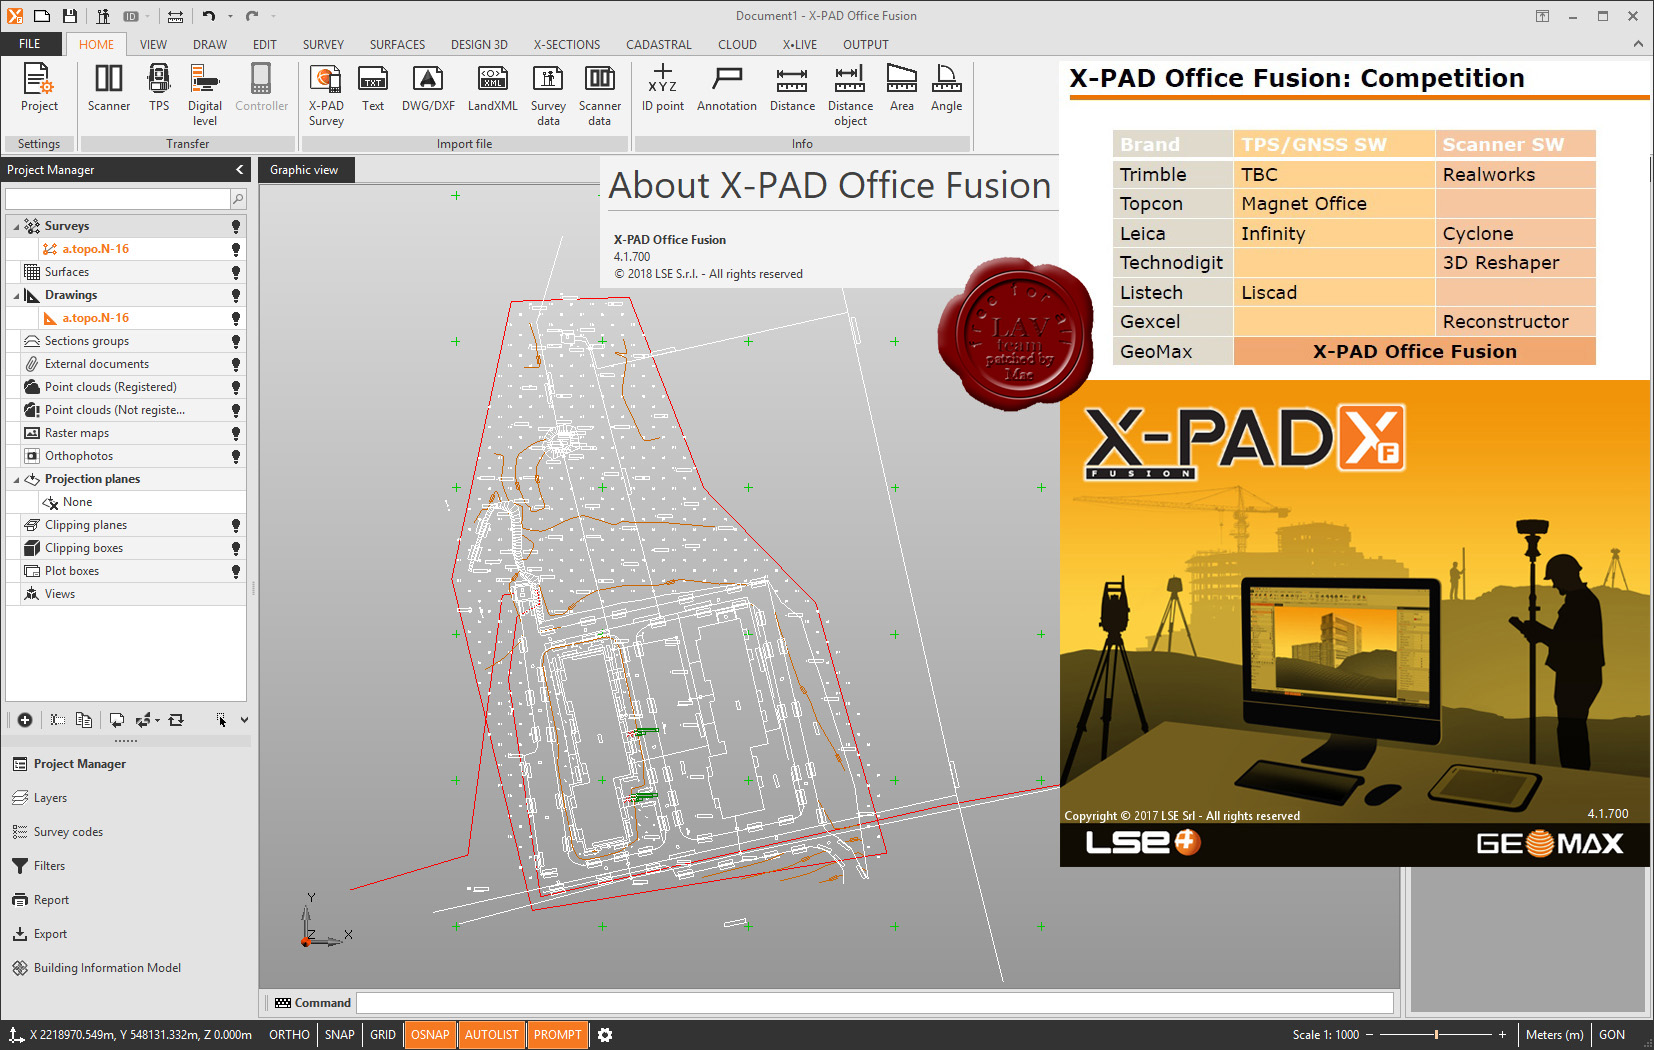Switch to the CADASTRAL ribbon tab
The width and height of the screenshot is (1654, 1050).
659,44
